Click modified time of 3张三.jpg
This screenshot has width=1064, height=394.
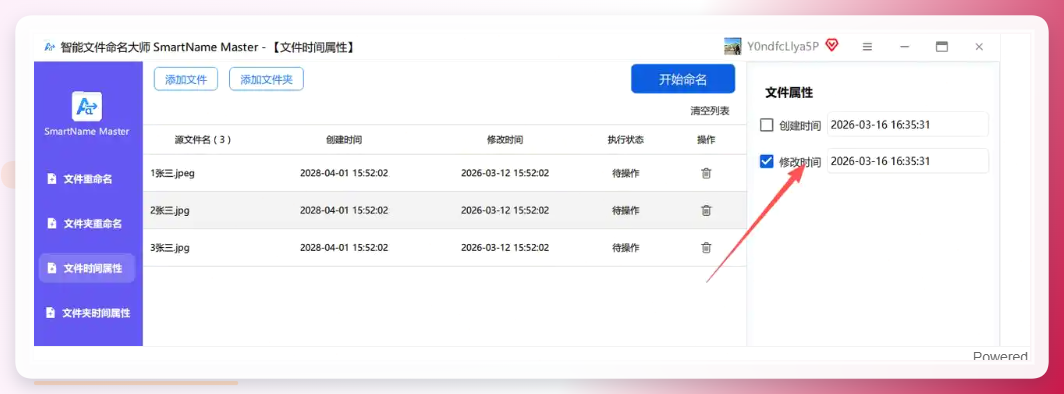pyautogui.click(x=505, y=248)
